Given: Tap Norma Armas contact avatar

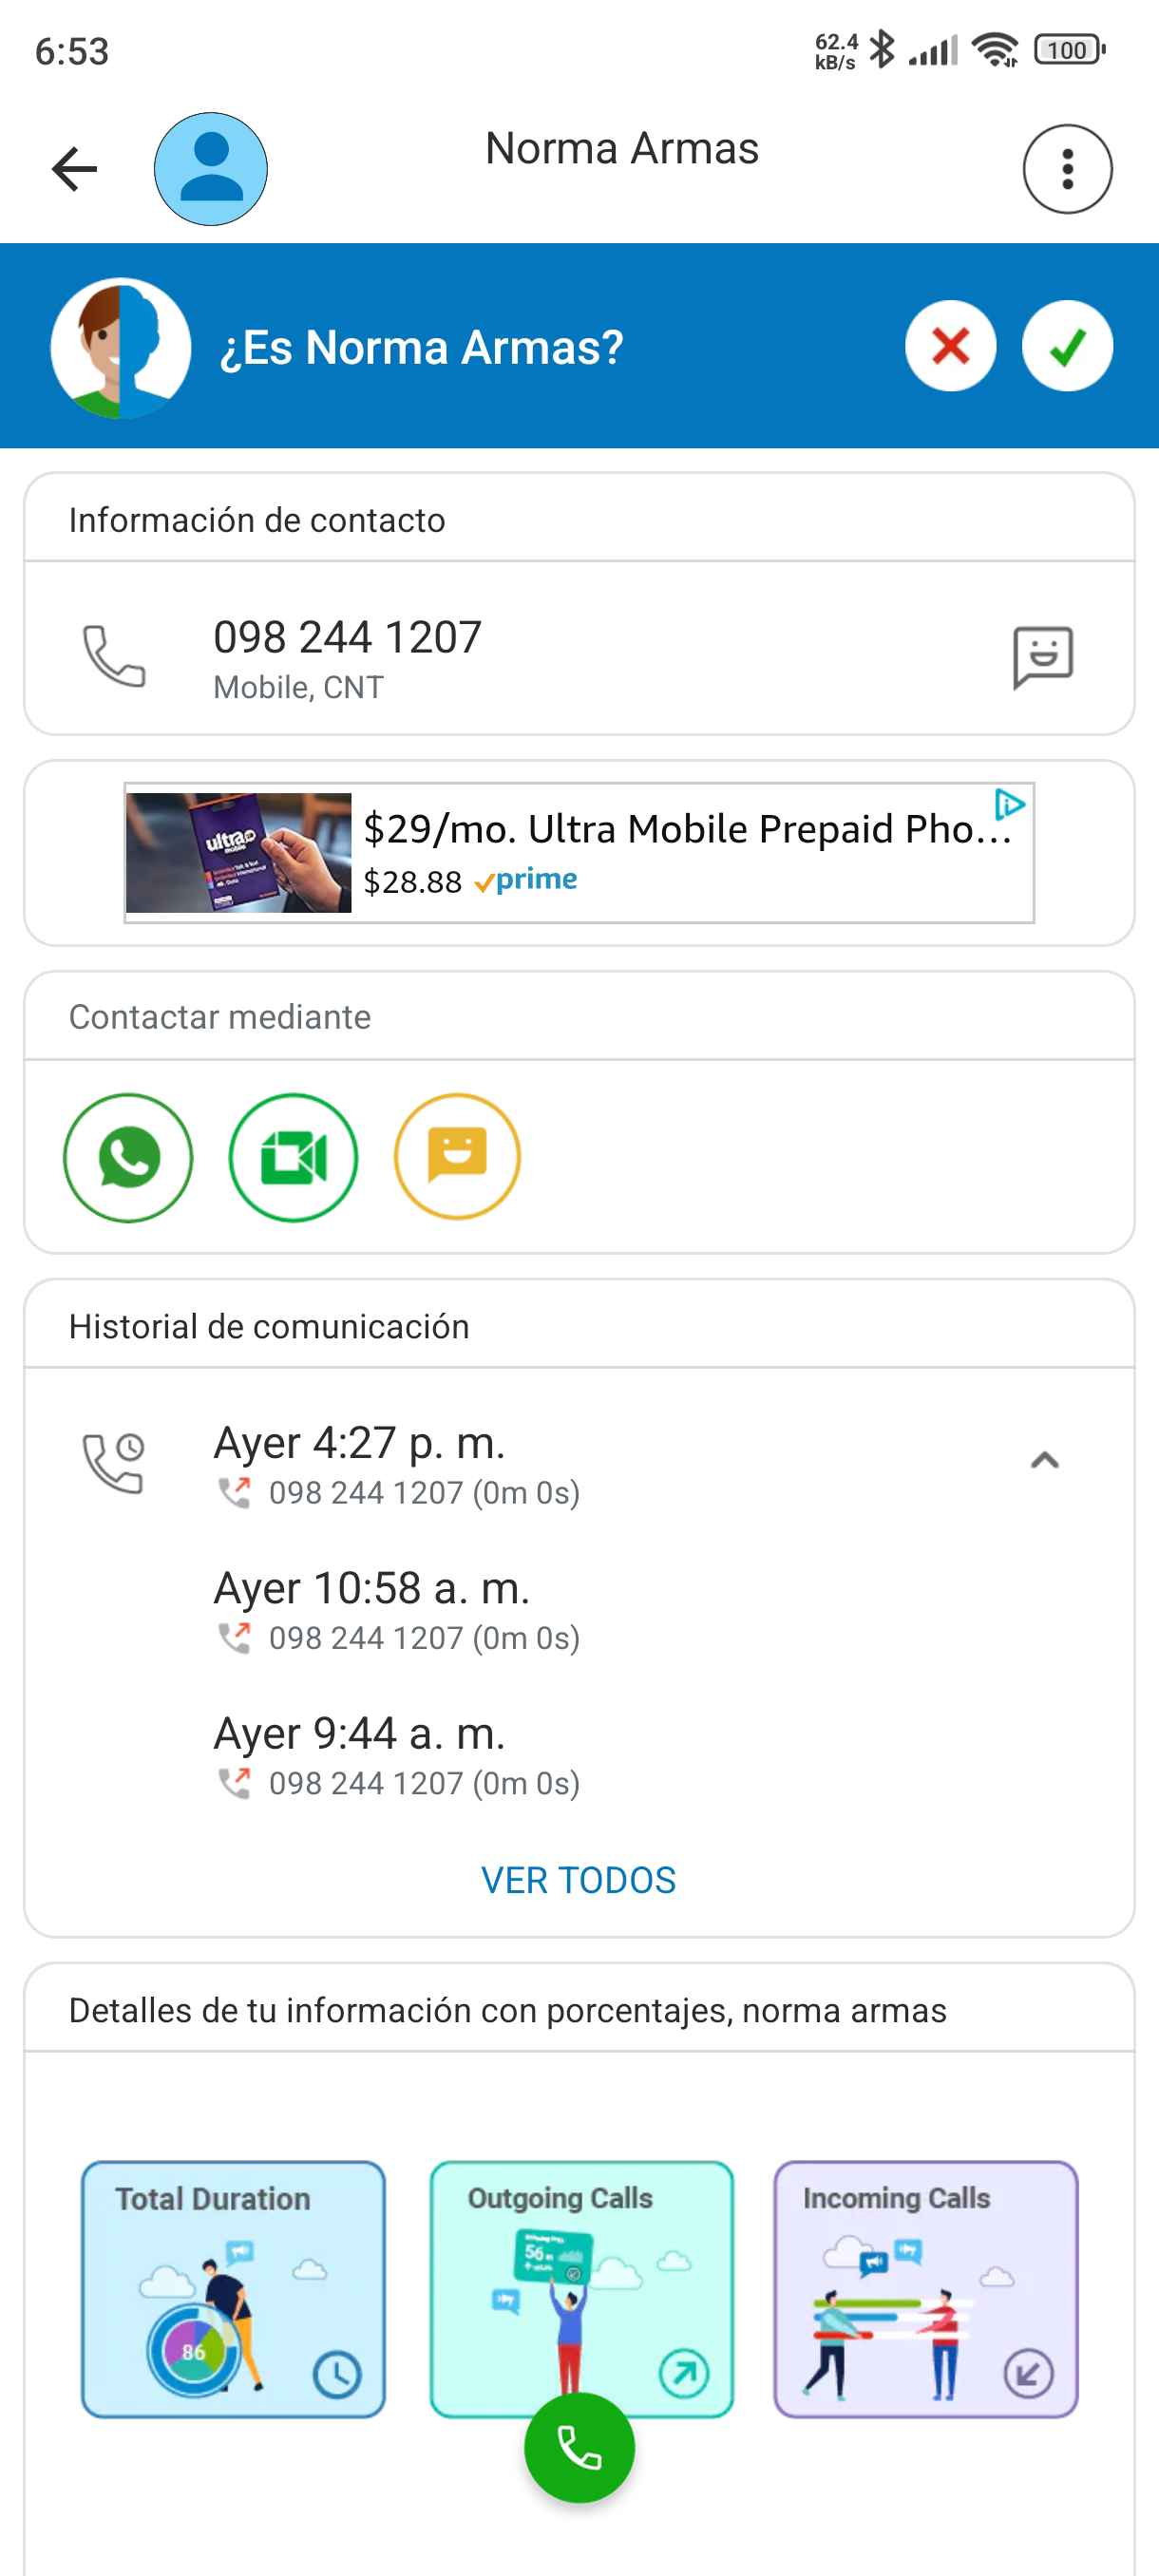Looking at the screenshot, I should point(210,169).
